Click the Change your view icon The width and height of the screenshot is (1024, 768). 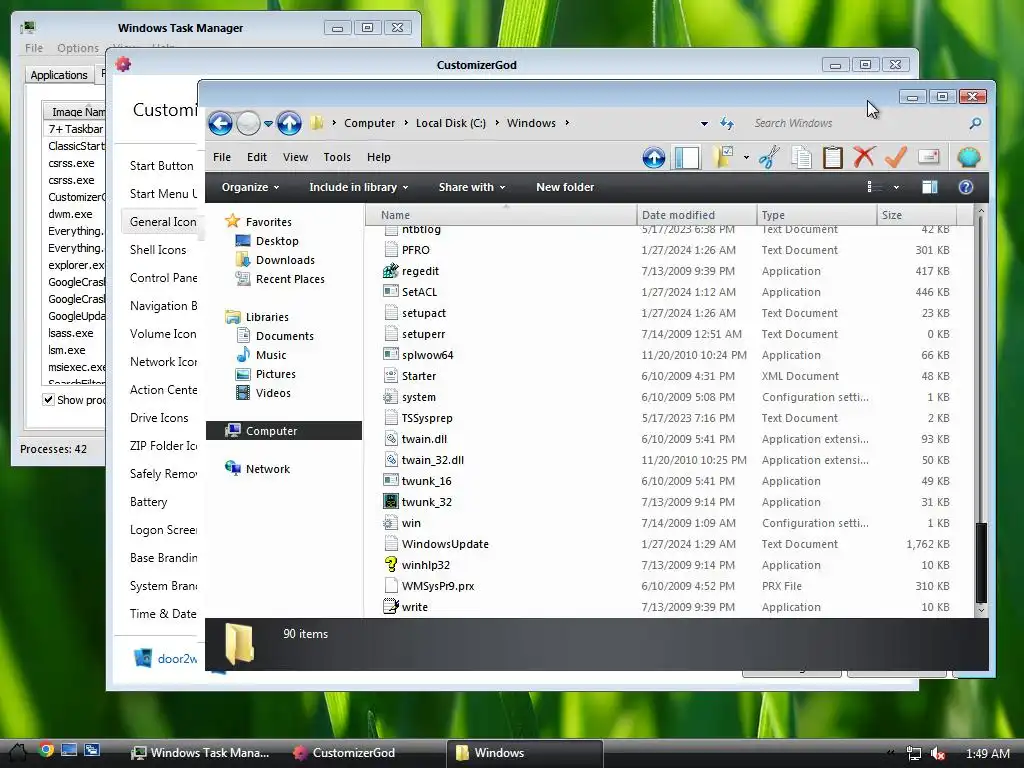[x=874, y=187]
